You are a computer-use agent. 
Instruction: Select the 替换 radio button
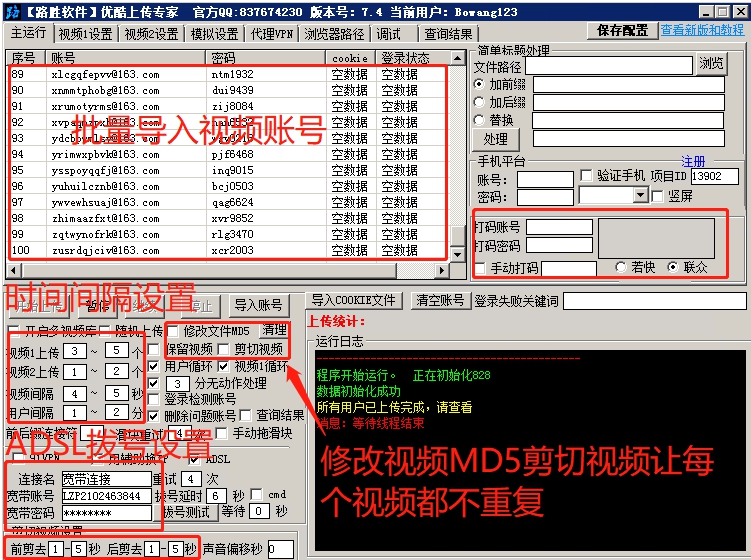point(479,120)
